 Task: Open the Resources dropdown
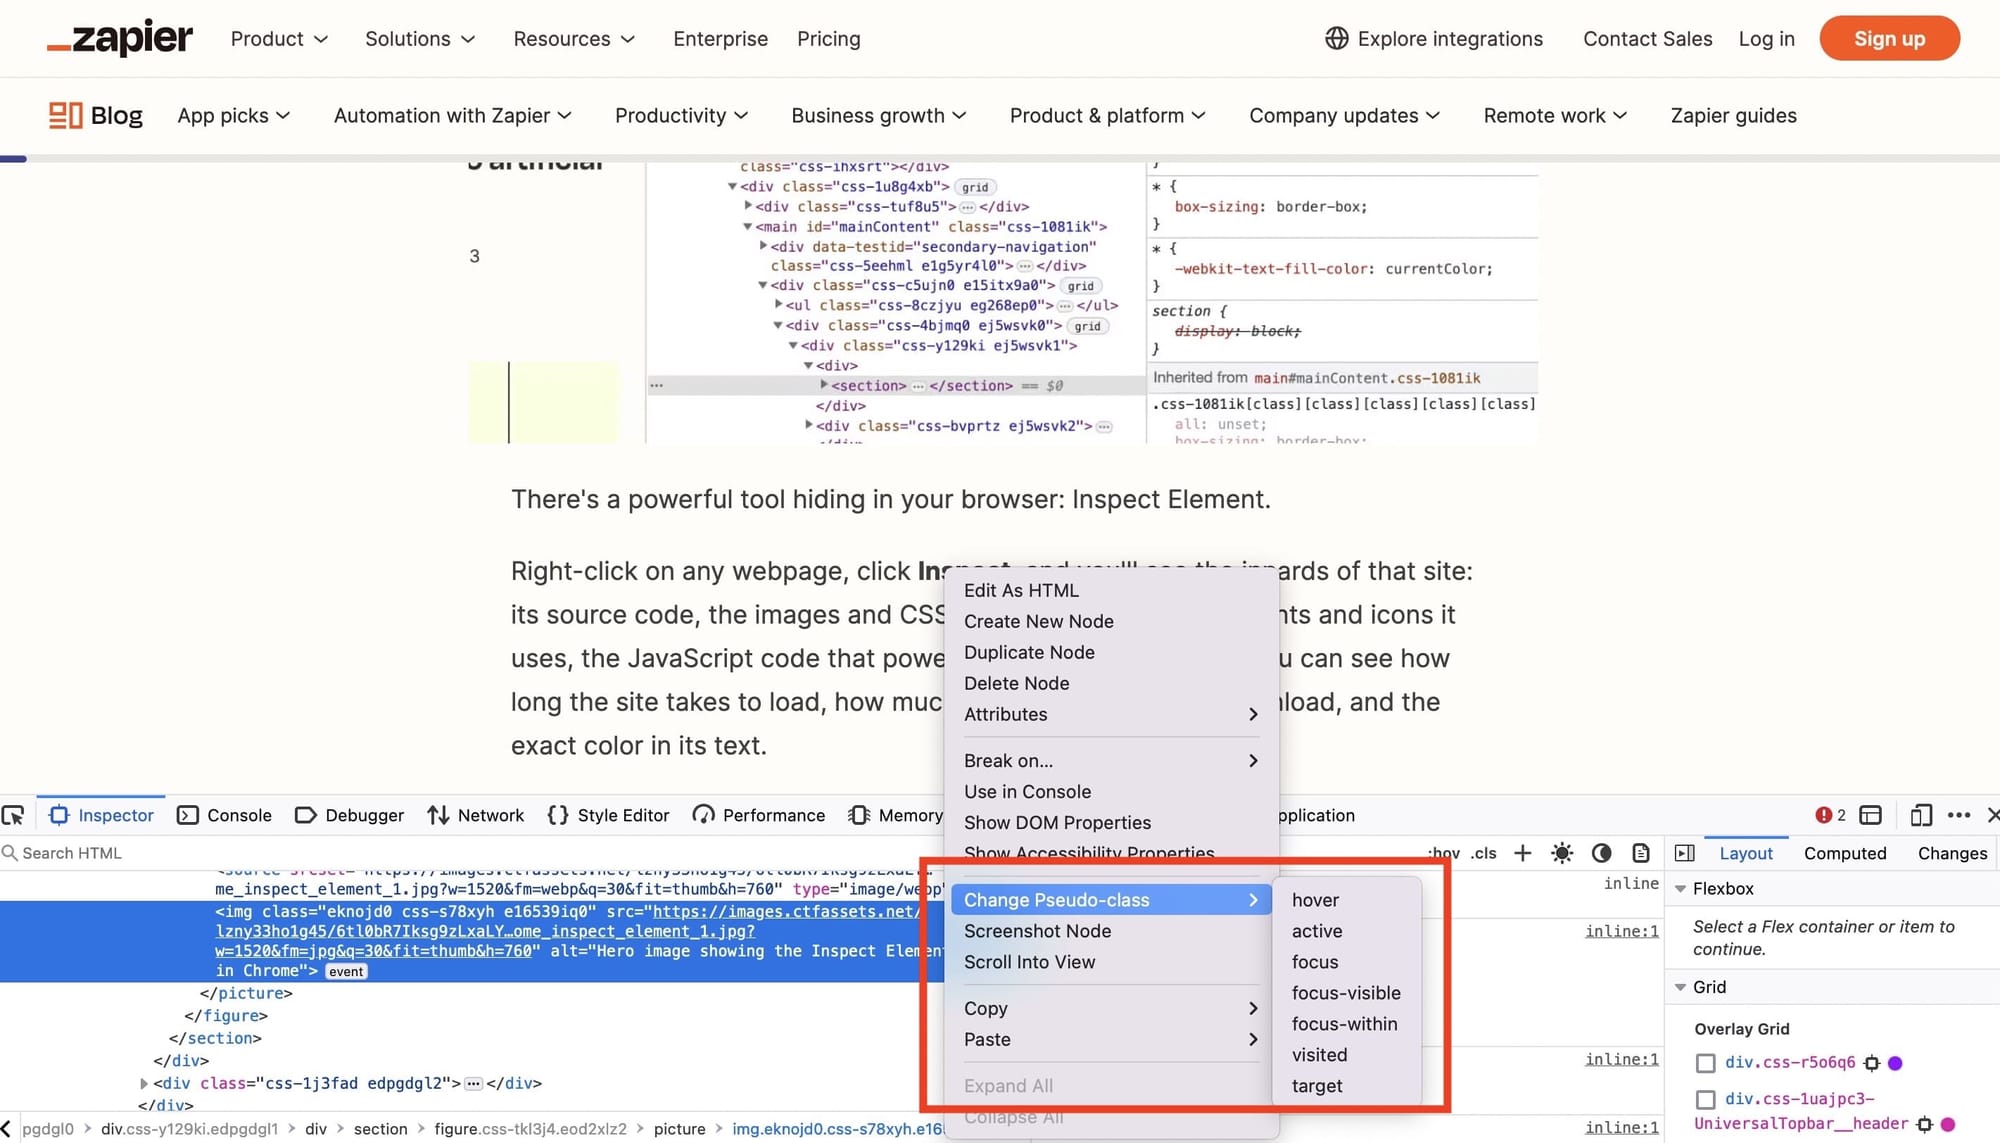click(574, 38)
